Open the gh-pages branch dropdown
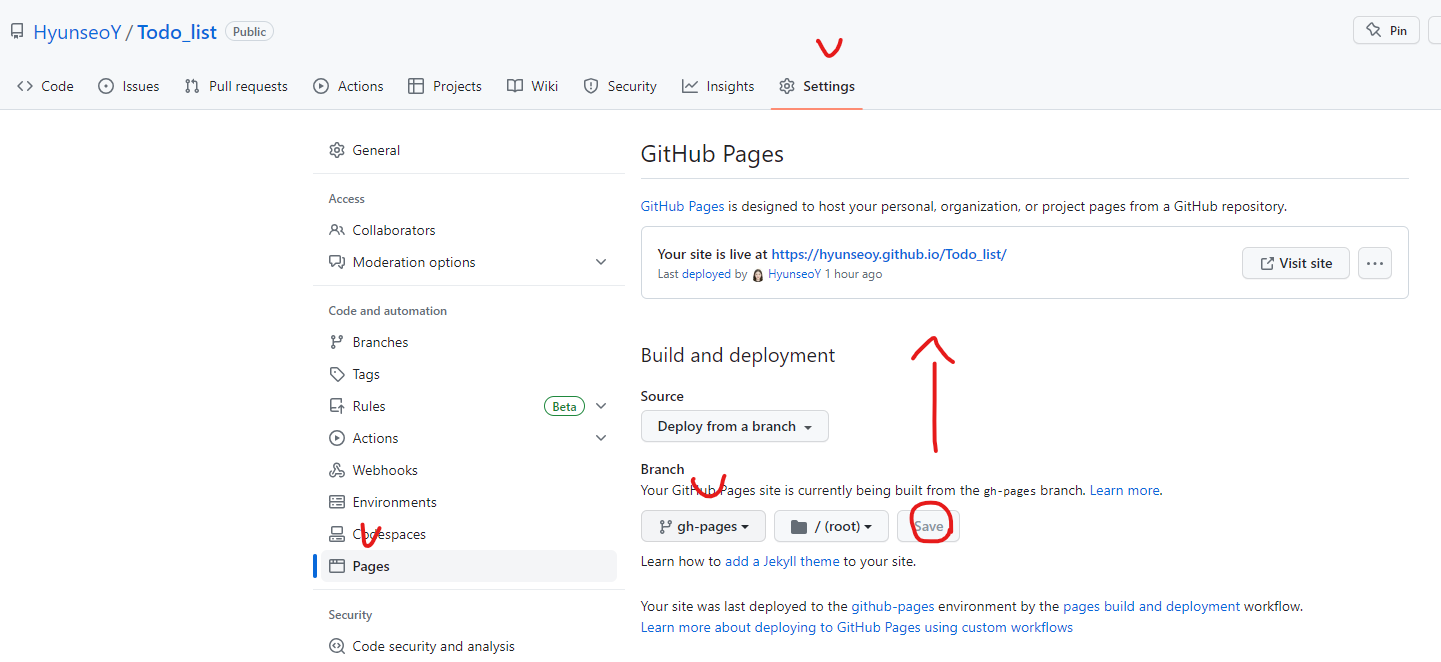 point(703,526)
